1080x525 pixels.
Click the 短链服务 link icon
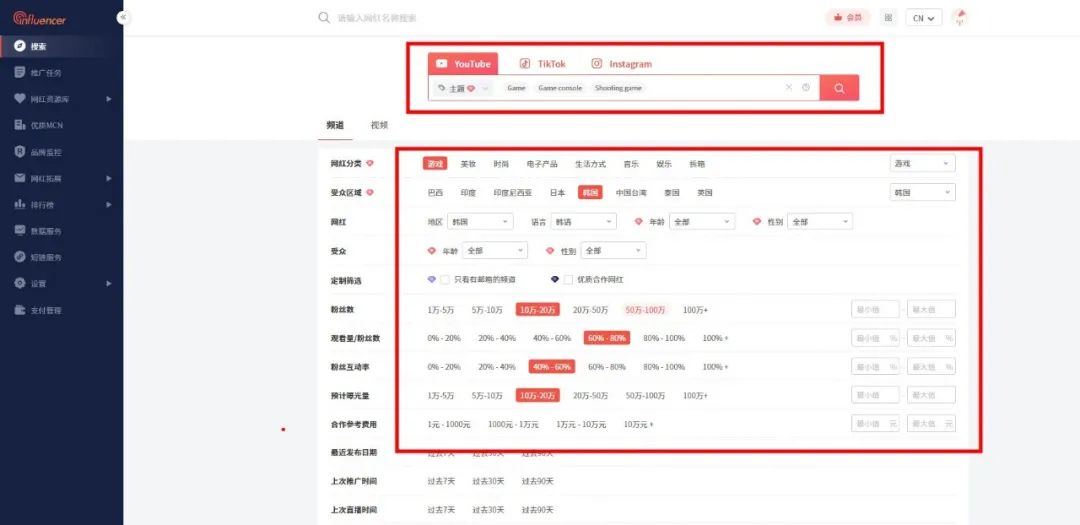(20, 257)
